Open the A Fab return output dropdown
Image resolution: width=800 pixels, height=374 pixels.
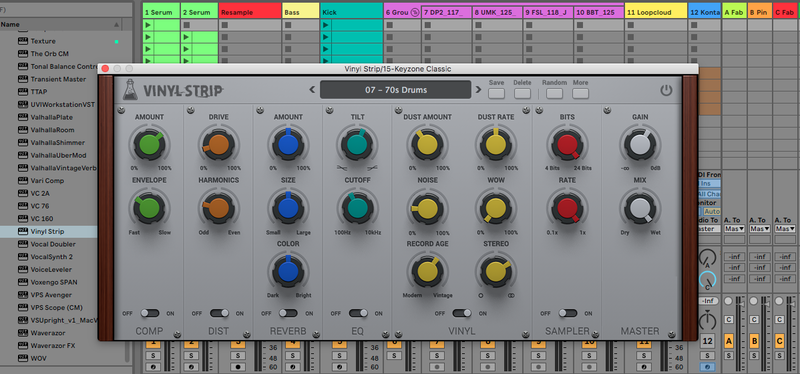(734, 229)
